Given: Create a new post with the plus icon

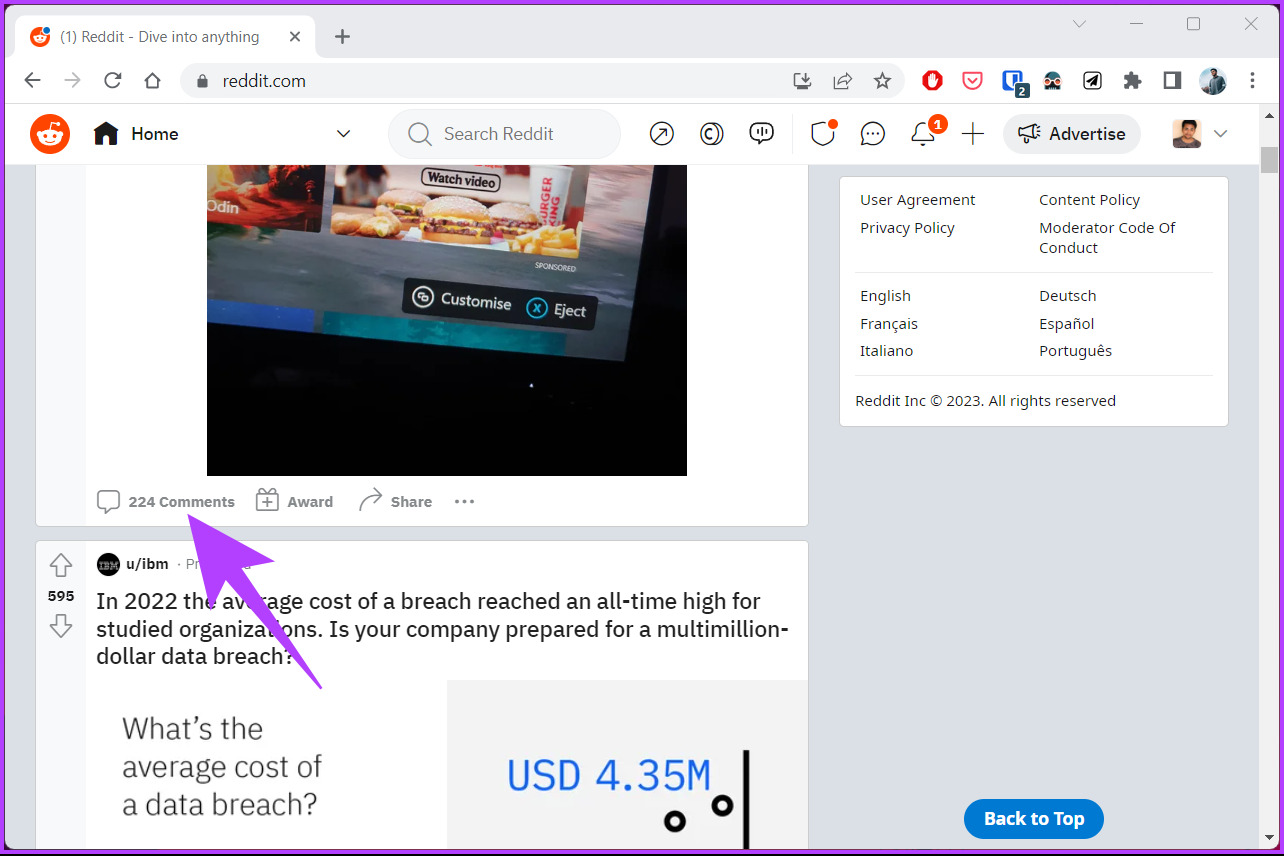Looking at the screenshot, I should click(x=972, y=133).
